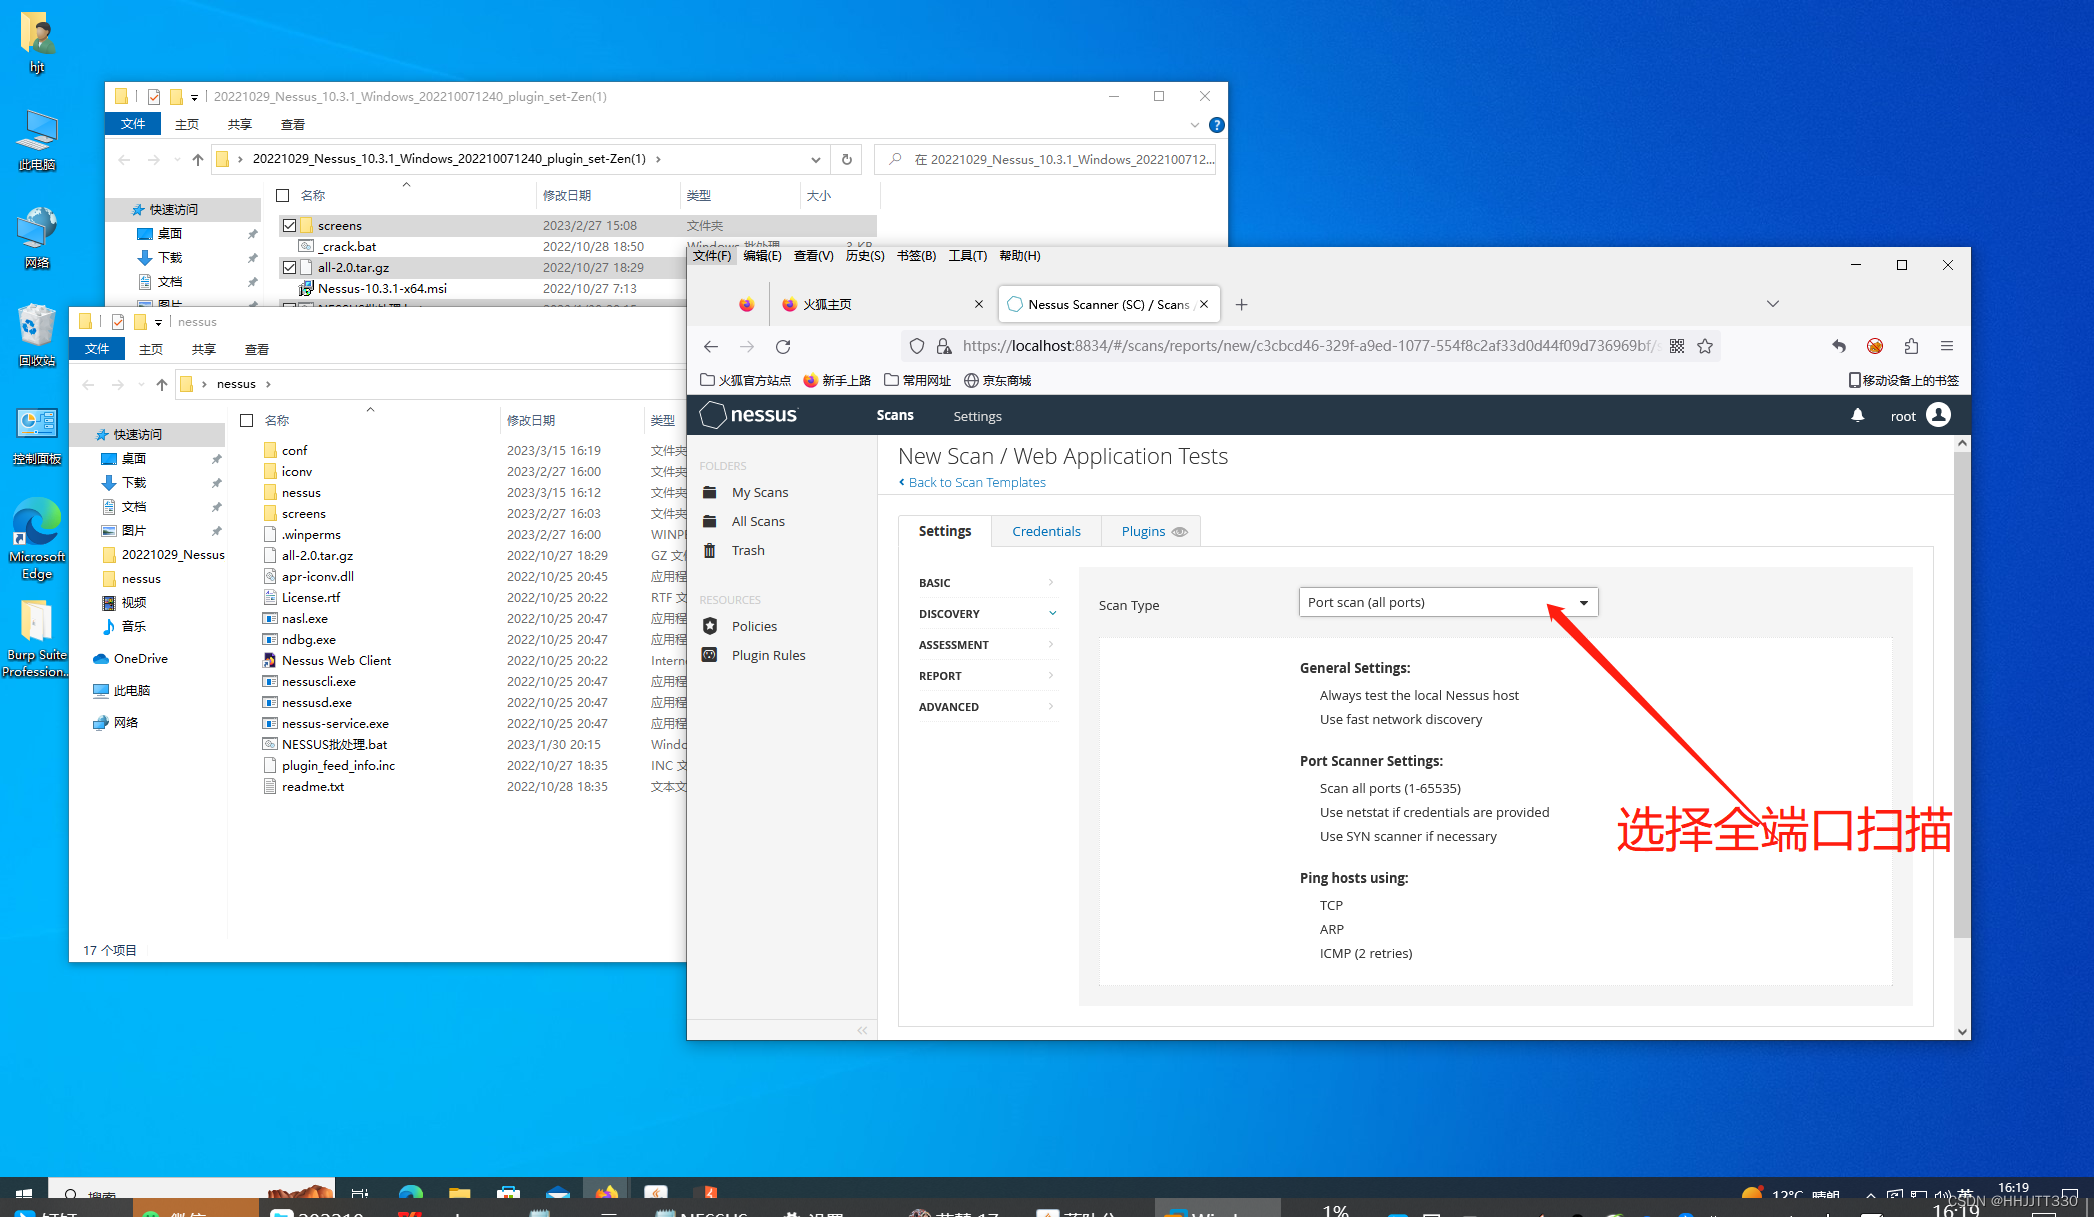Open the Settings menu in the Nessus header
This screenshot has height=1217, width=2094.
click(x=977, y=416)
